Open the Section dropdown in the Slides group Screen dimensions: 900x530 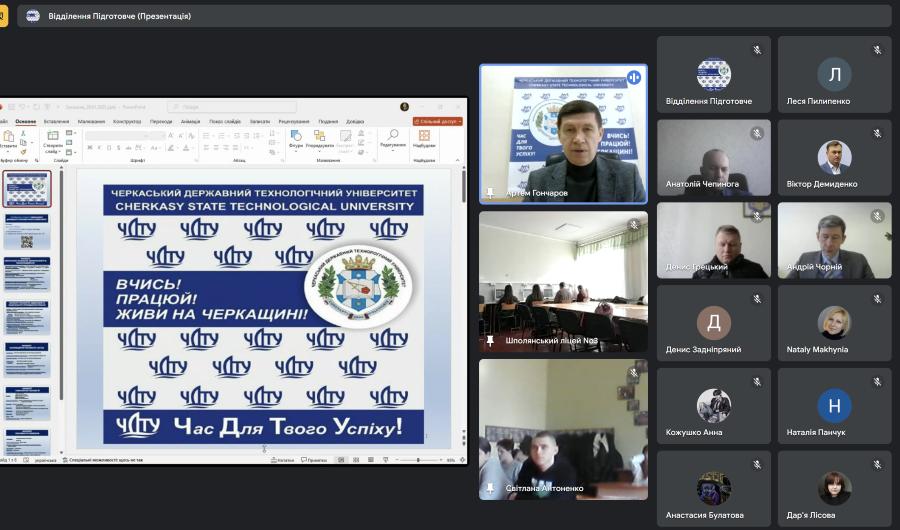tap(70, 152)
